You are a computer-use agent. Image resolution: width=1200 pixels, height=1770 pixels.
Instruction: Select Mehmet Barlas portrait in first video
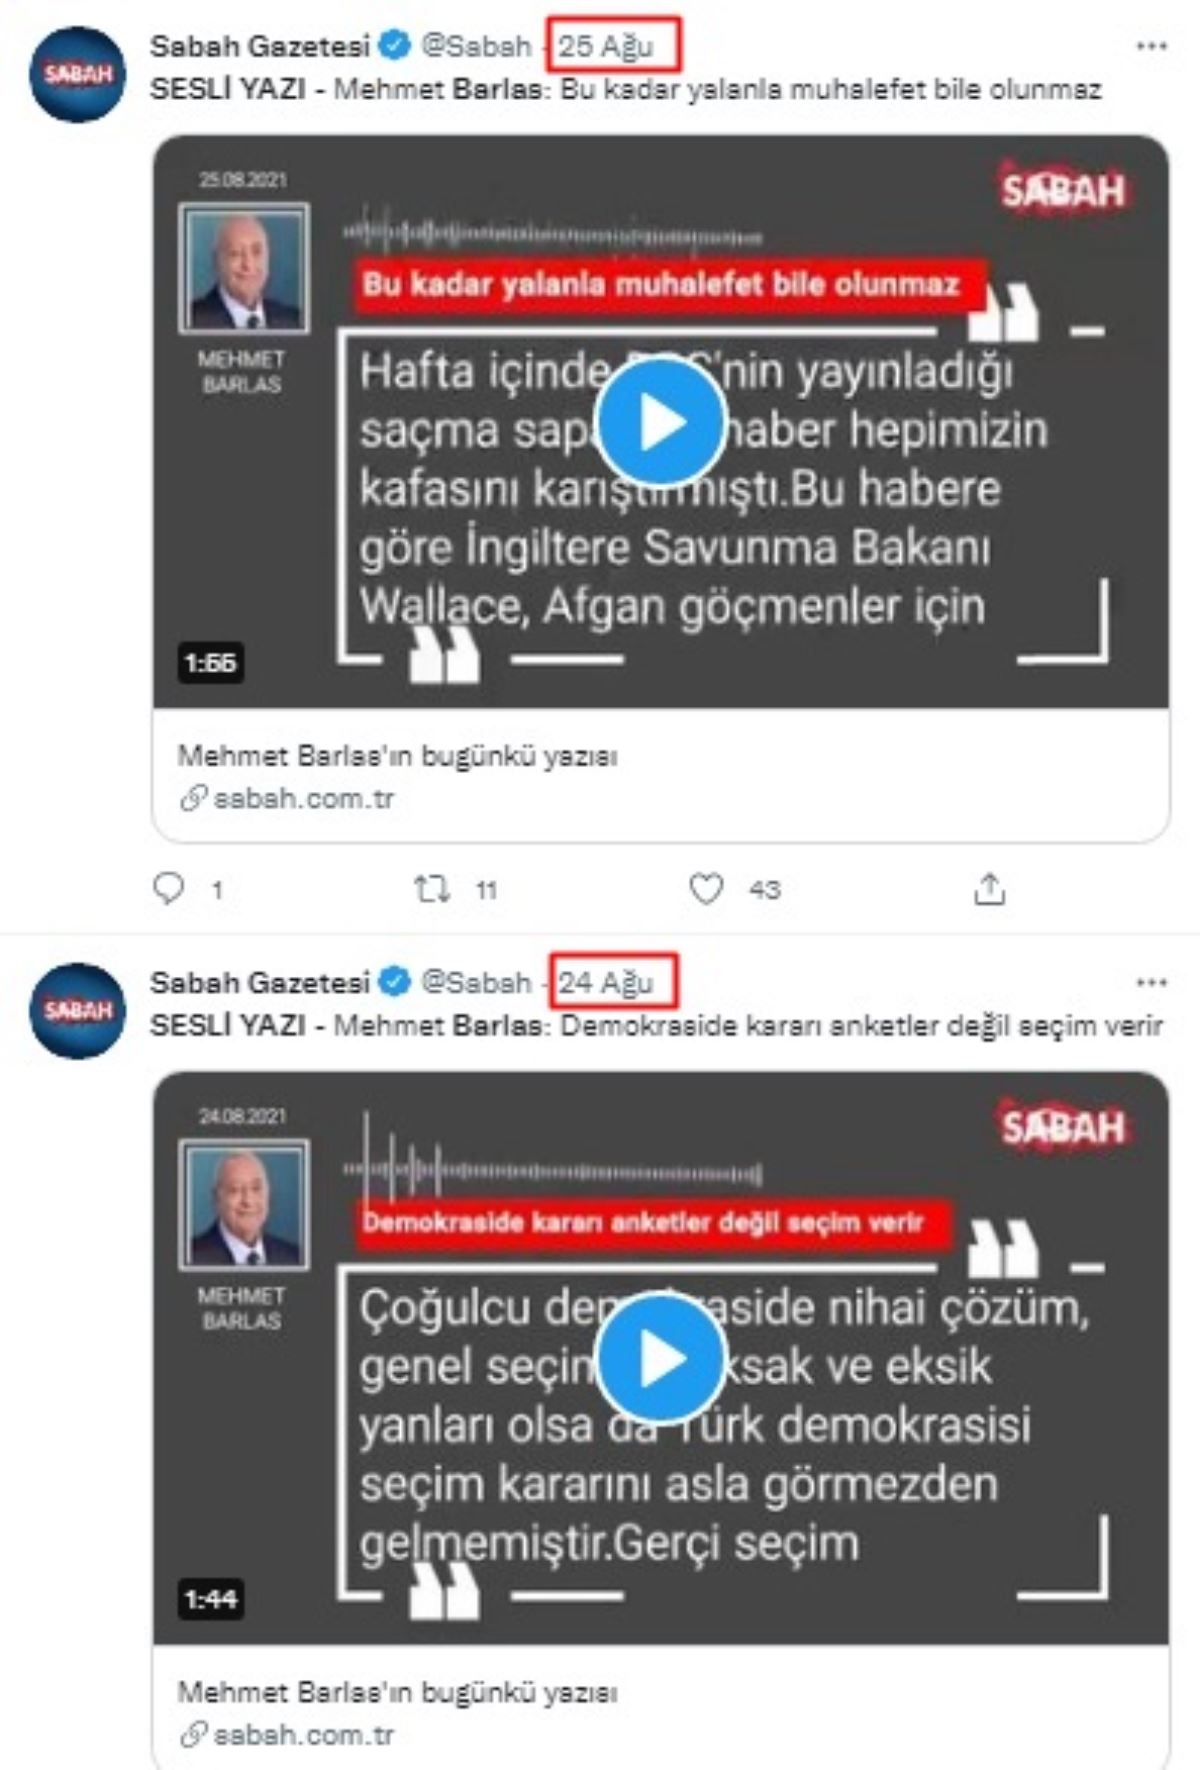[244, 268]
